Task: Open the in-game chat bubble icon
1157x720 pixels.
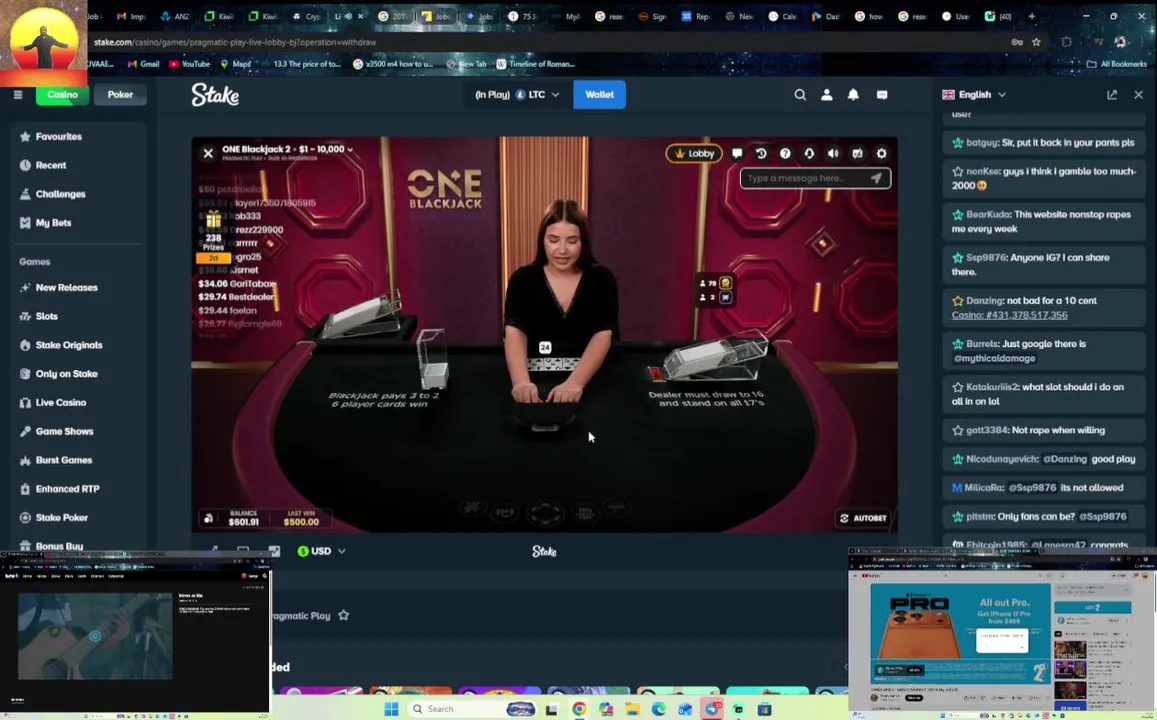Action: [736, 153]
